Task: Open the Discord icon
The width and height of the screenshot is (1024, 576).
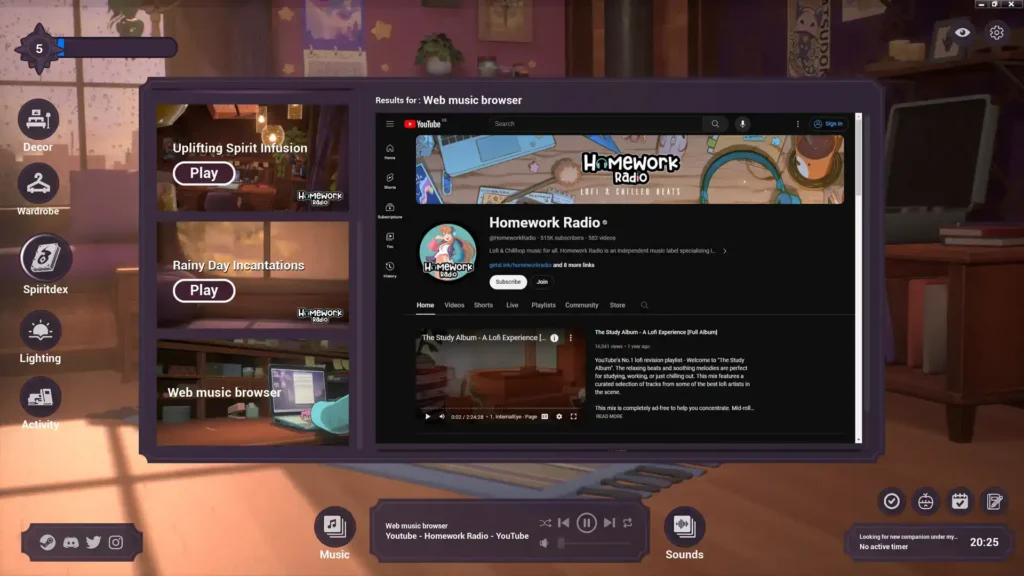Action: pyautogui.click(x=69, y=542)
